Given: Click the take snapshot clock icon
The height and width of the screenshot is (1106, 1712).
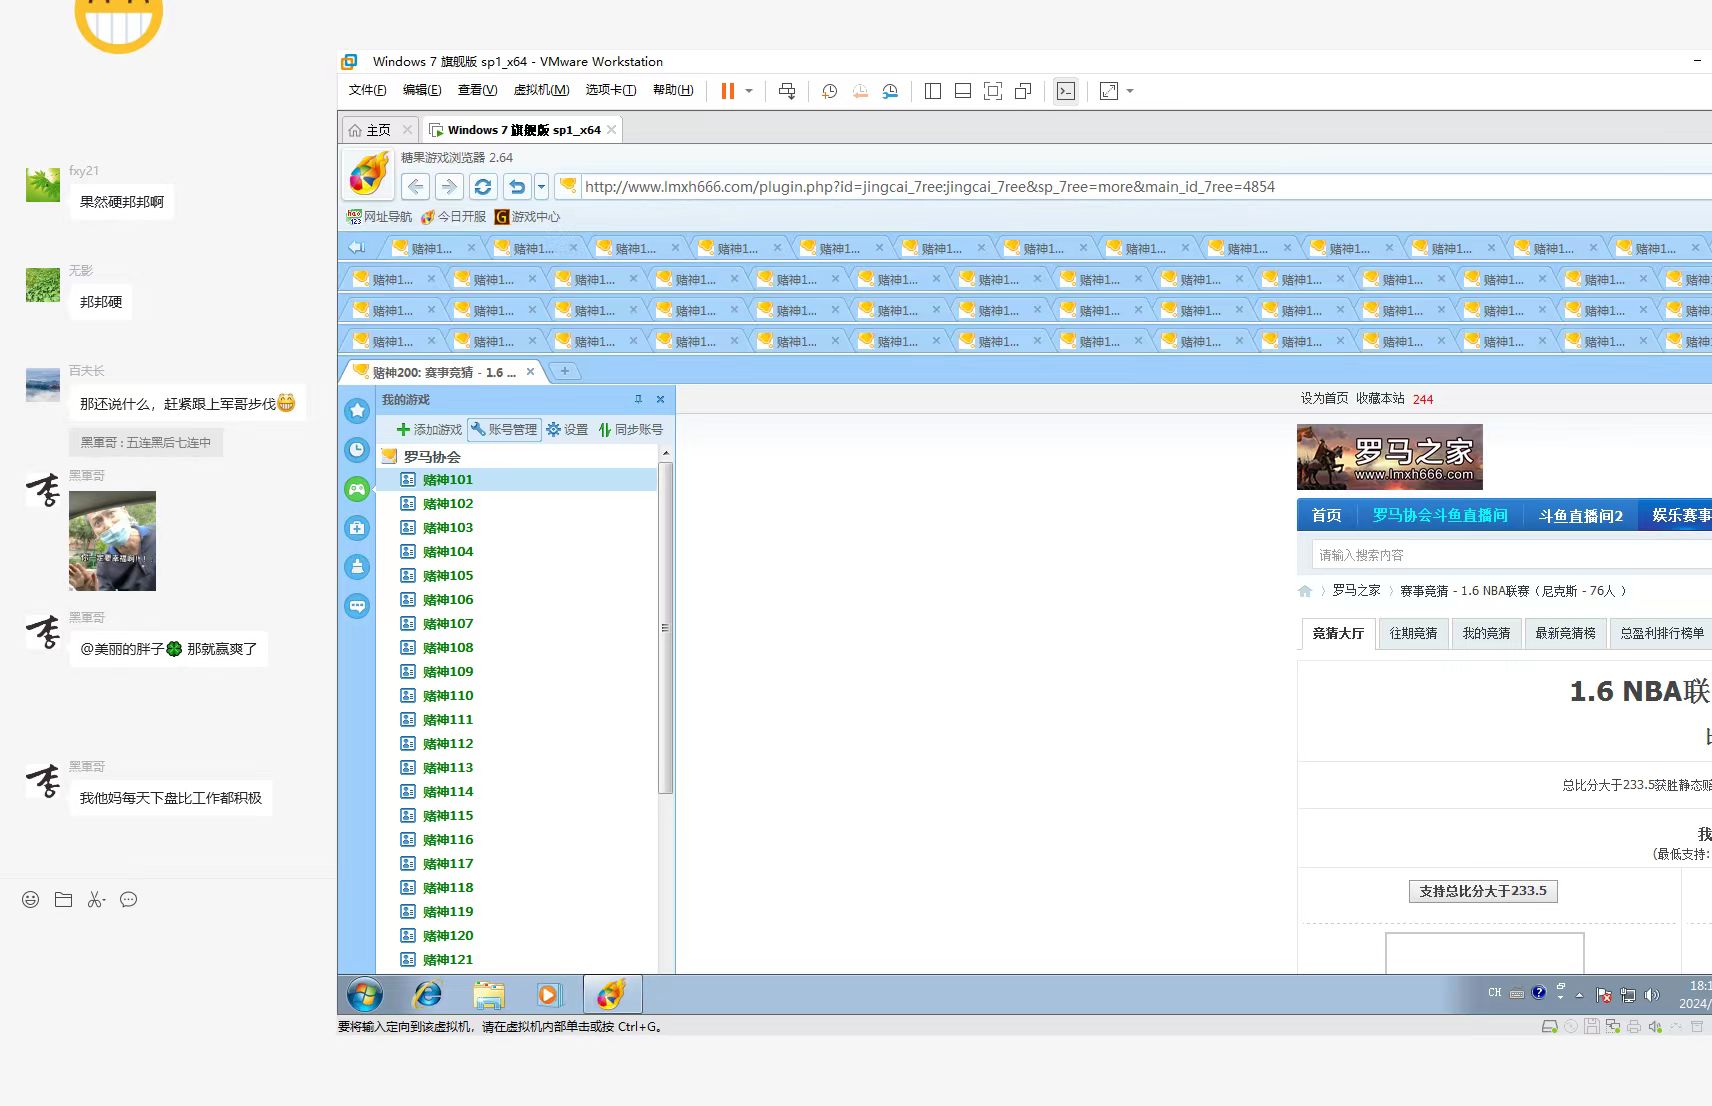Looking at the screenshot, I should [829, 91].
